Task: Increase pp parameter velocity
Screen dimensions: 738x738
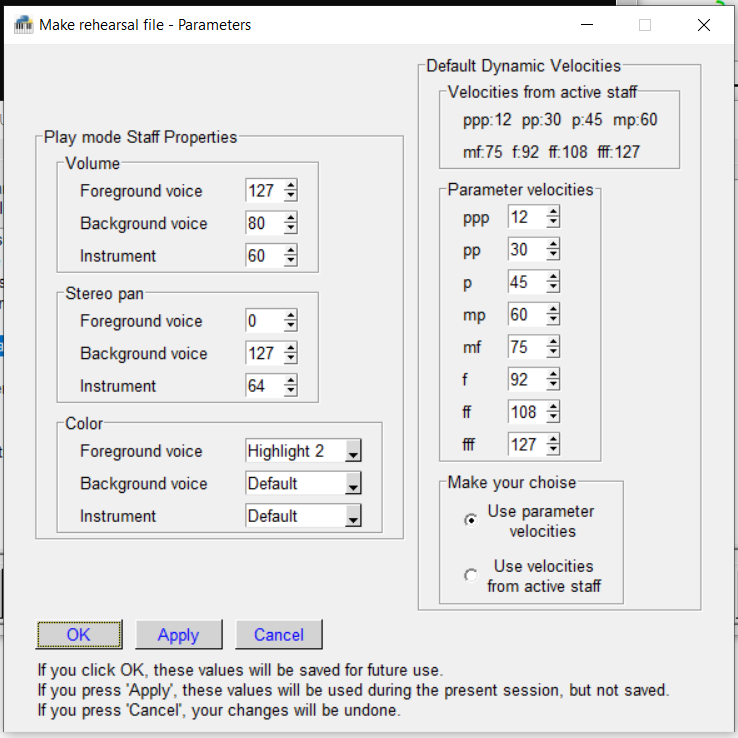Action: (554, 244)
